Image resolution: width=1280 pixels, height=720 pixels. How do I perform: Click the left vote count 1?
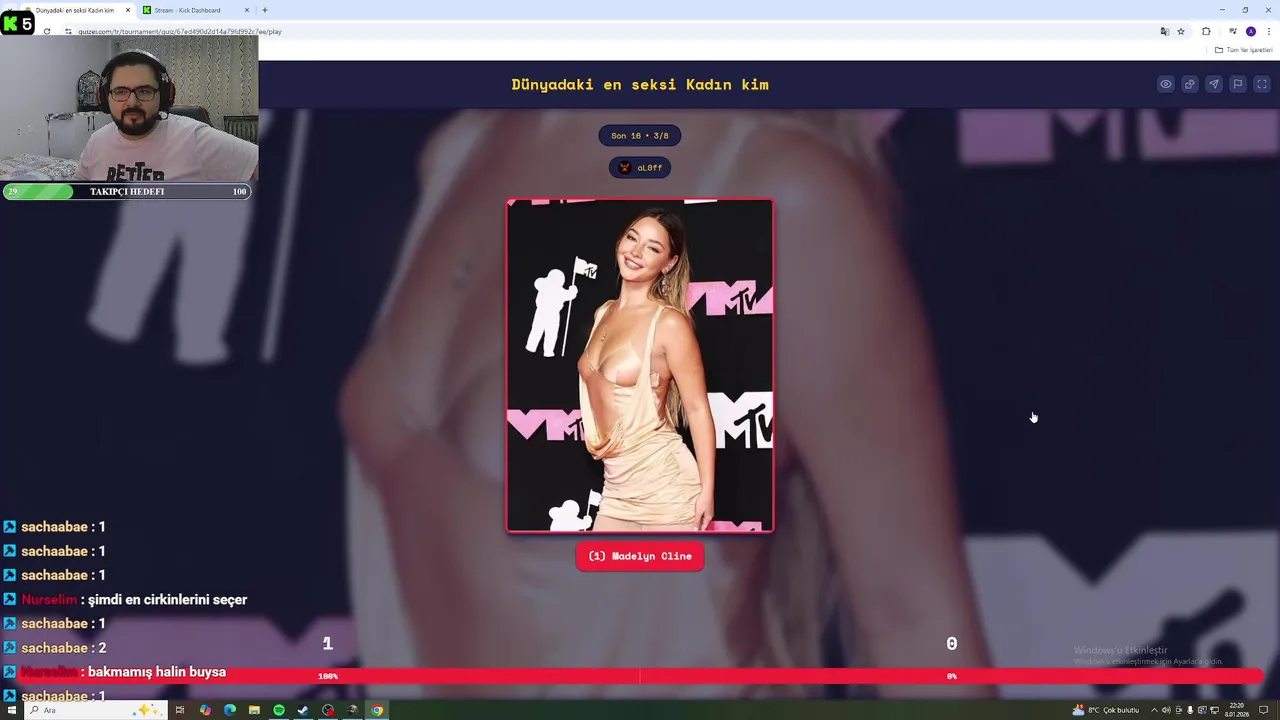click(327, 644)
